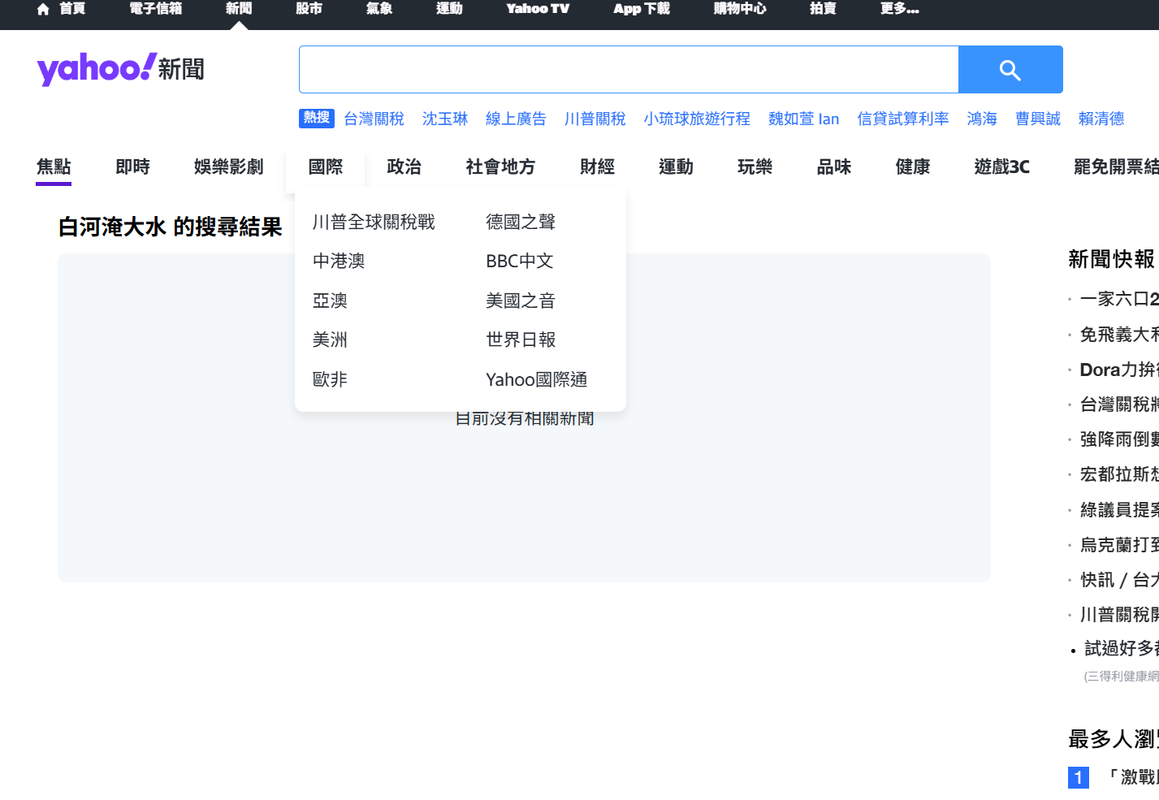Open the 罷免開票結果 tab
Screen dimensions: 1159x800
(x=1116, y=167)
